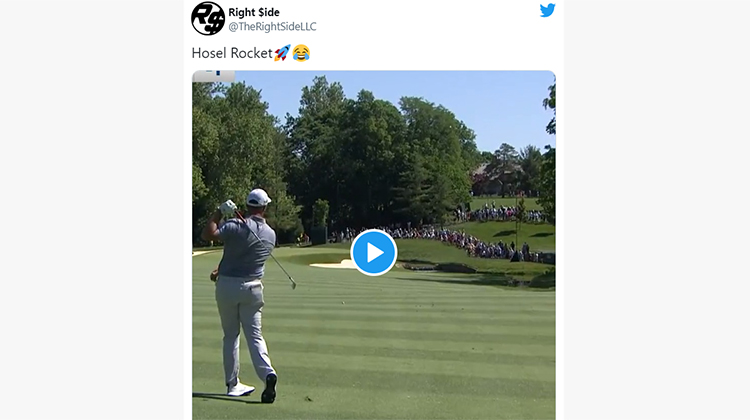Click the golfer's white left shoe
Image resolution: width=750 pixels, height=420 pixels.
(x=240, y=389)
